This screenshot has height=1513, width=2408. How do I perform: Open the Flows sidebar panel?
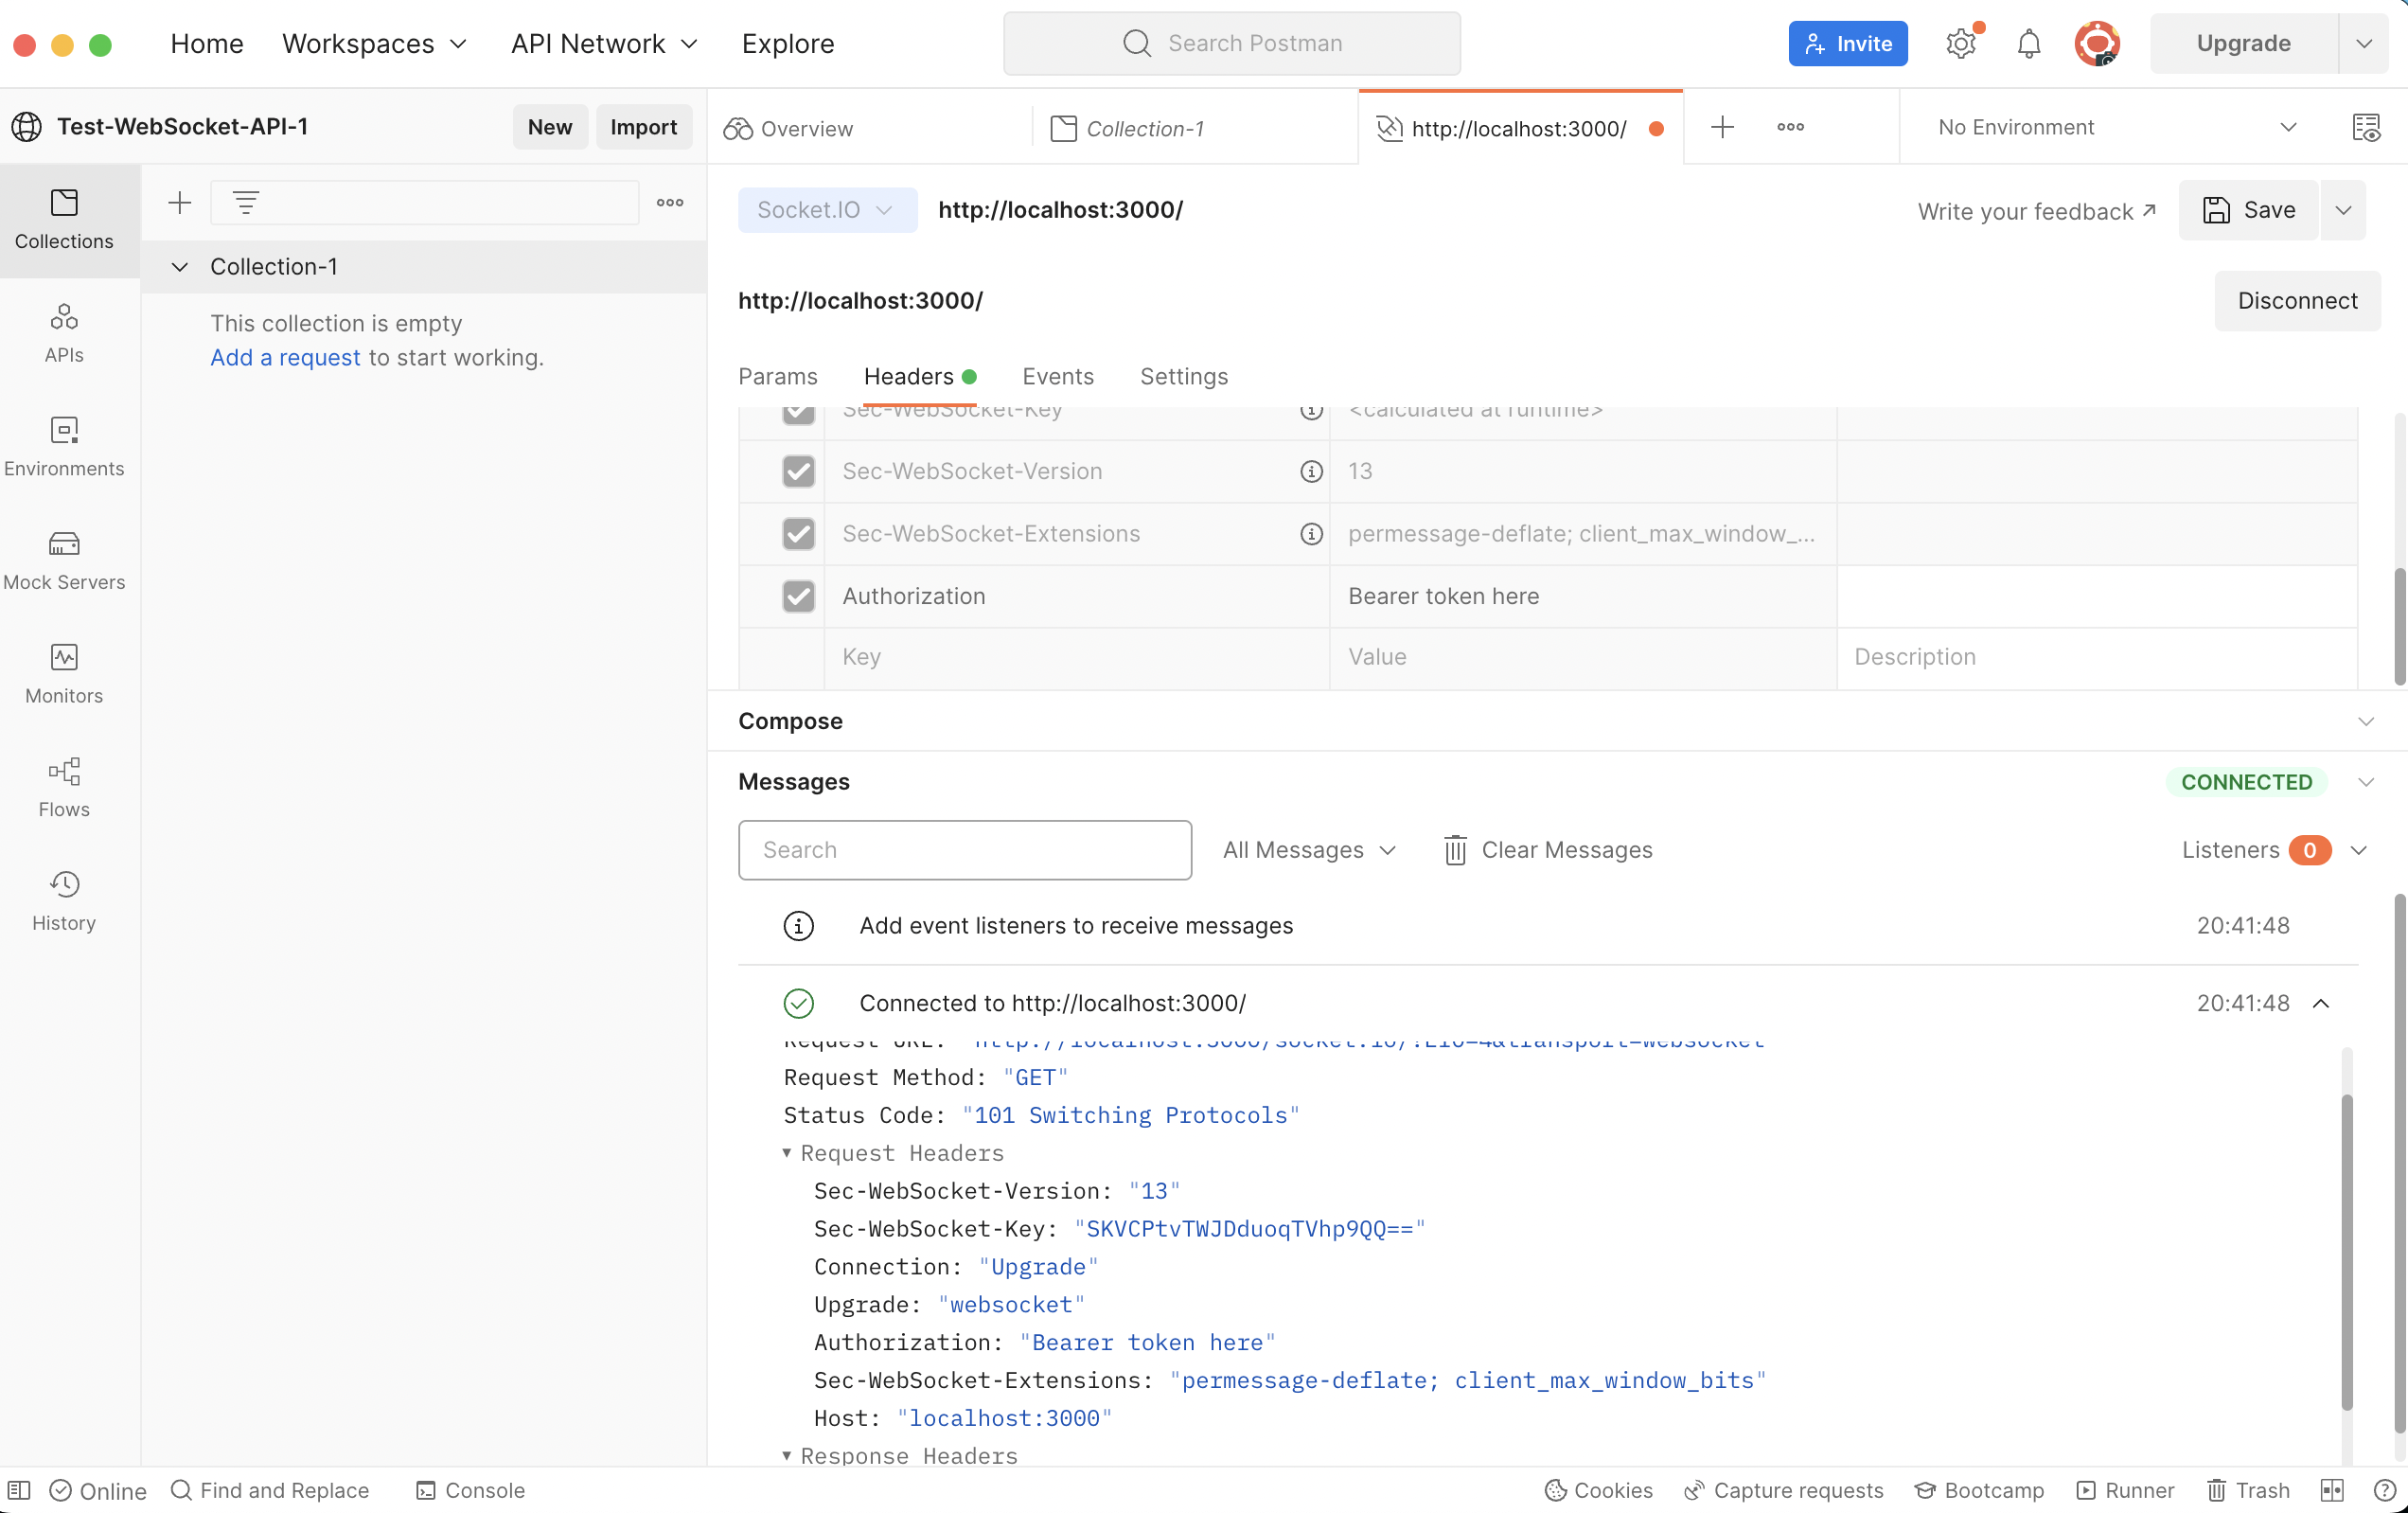pos(64,787)
